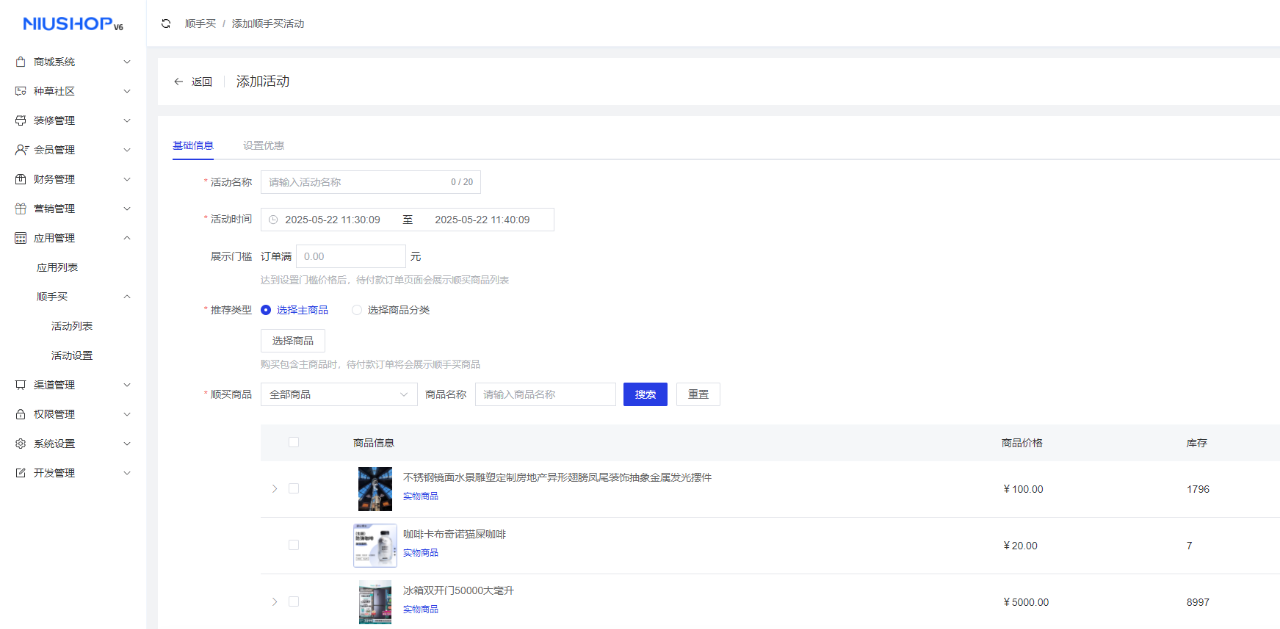
Task: Tick the select-all checkbox in table header
Action: [x=294, y=443]
